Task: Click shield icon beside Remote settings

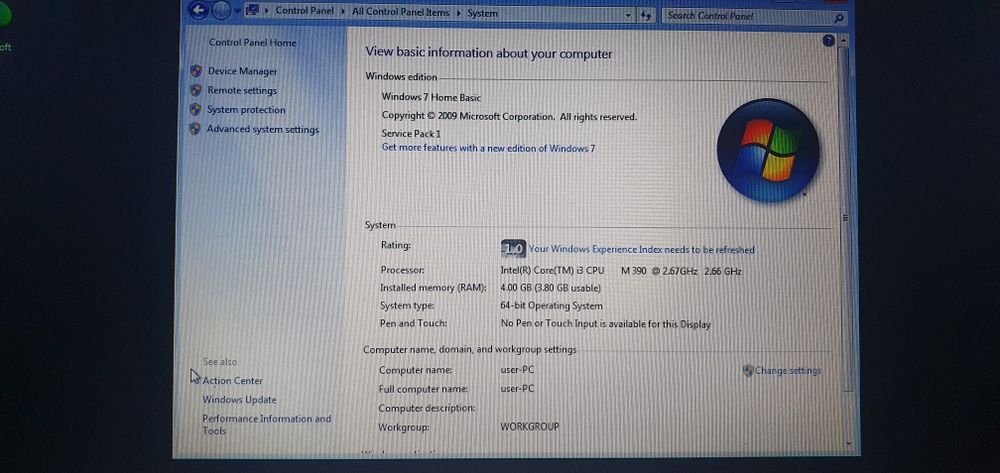Action: point(196,90)
